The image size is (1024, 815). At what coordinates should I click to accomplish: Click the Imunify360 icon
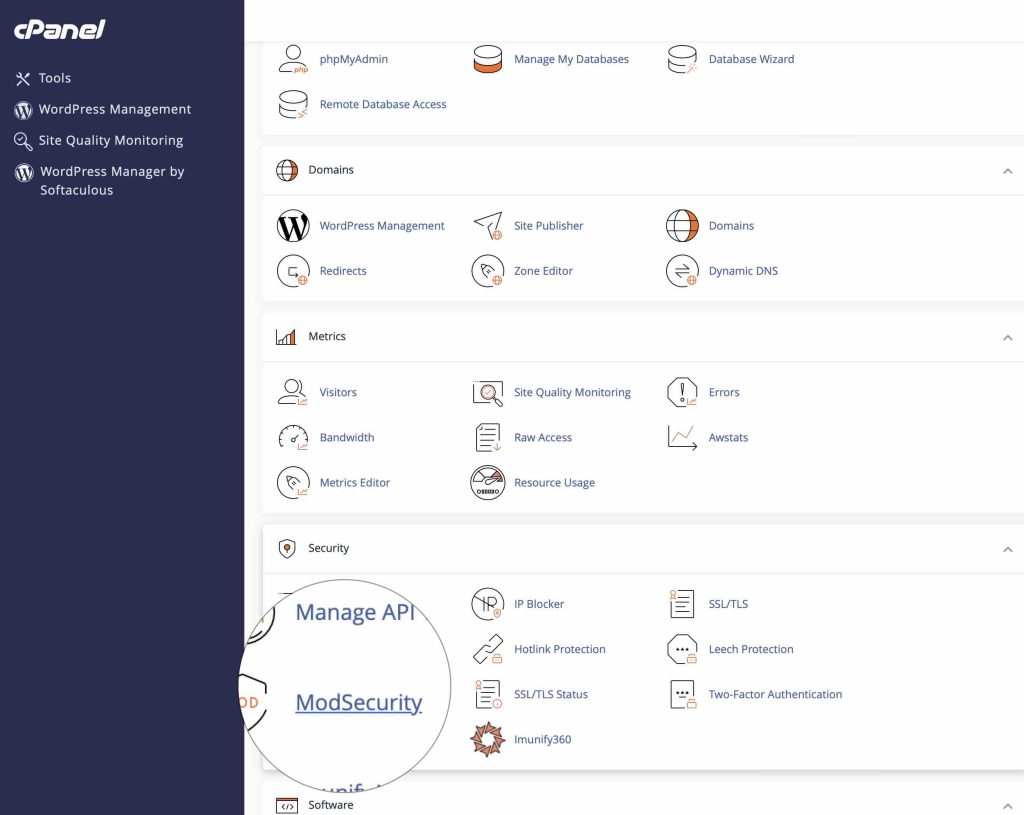coord(488,740)
